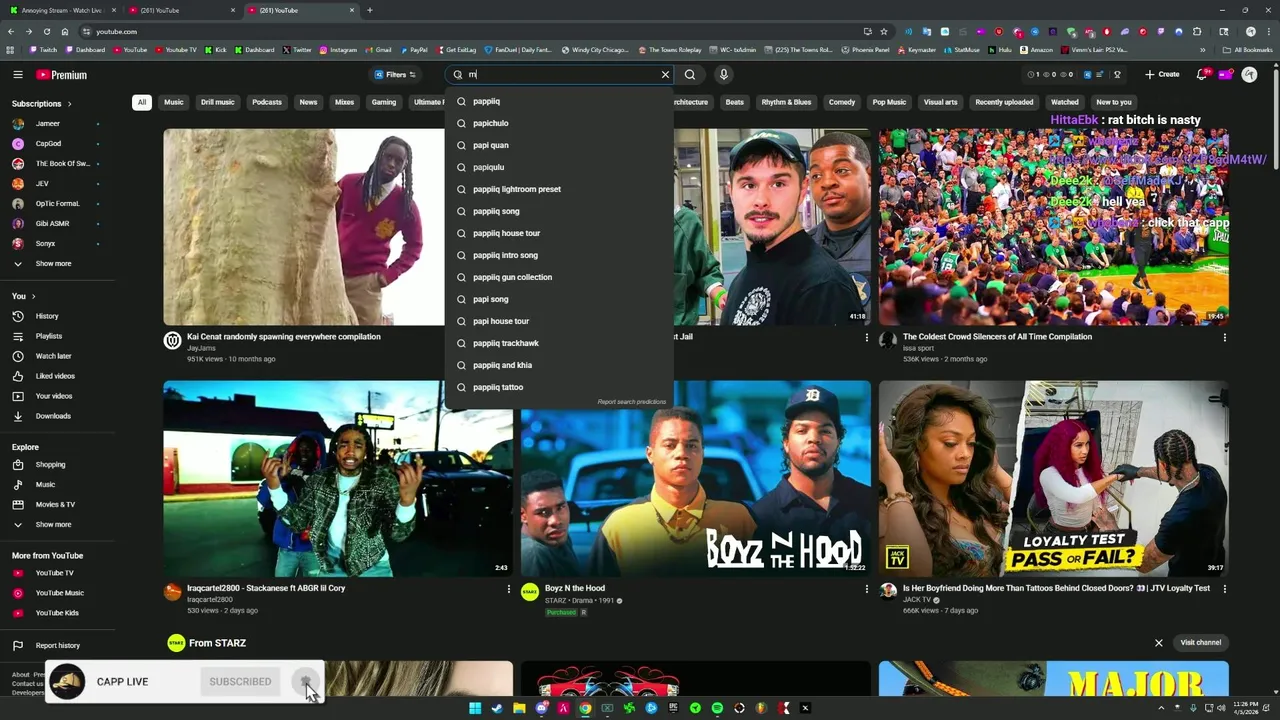Go to YouTube Premium home logo

coord(61,75)
